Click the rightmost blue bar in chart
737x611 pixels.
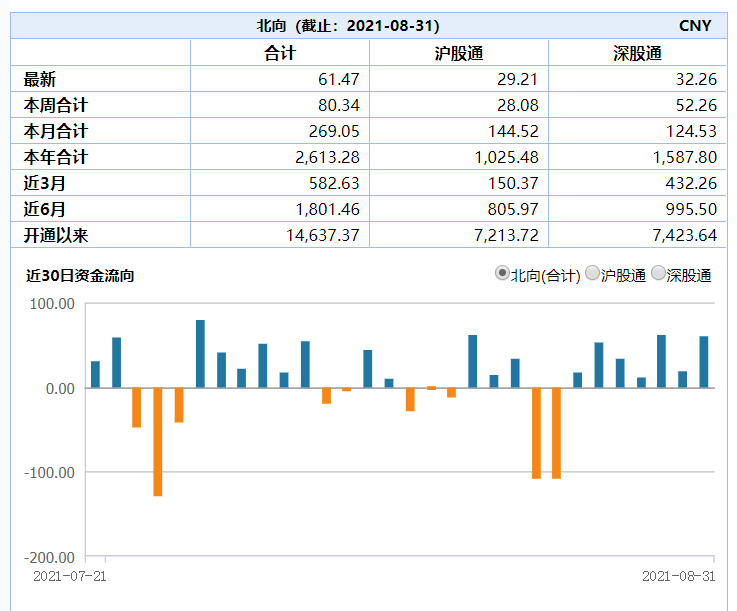(704, 362)
